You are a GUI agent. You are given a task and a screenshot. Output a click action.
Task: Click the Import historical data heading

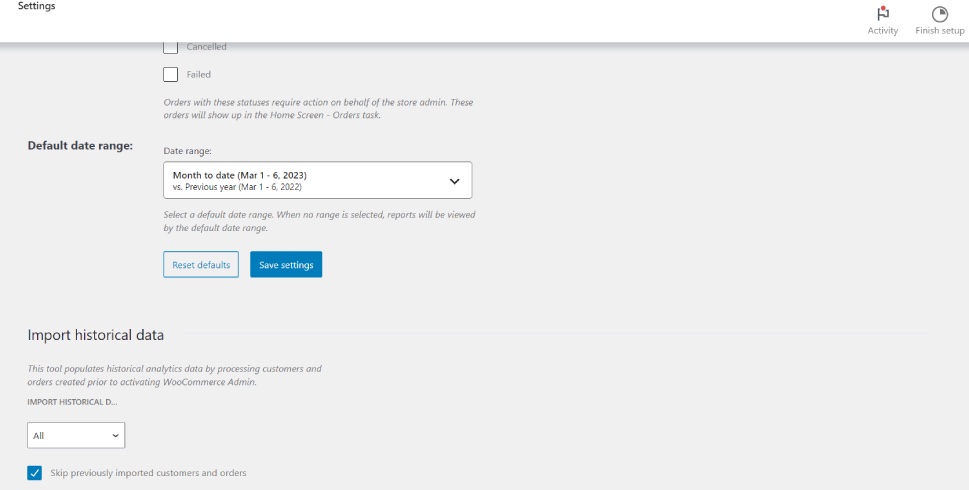pos(96,335)
